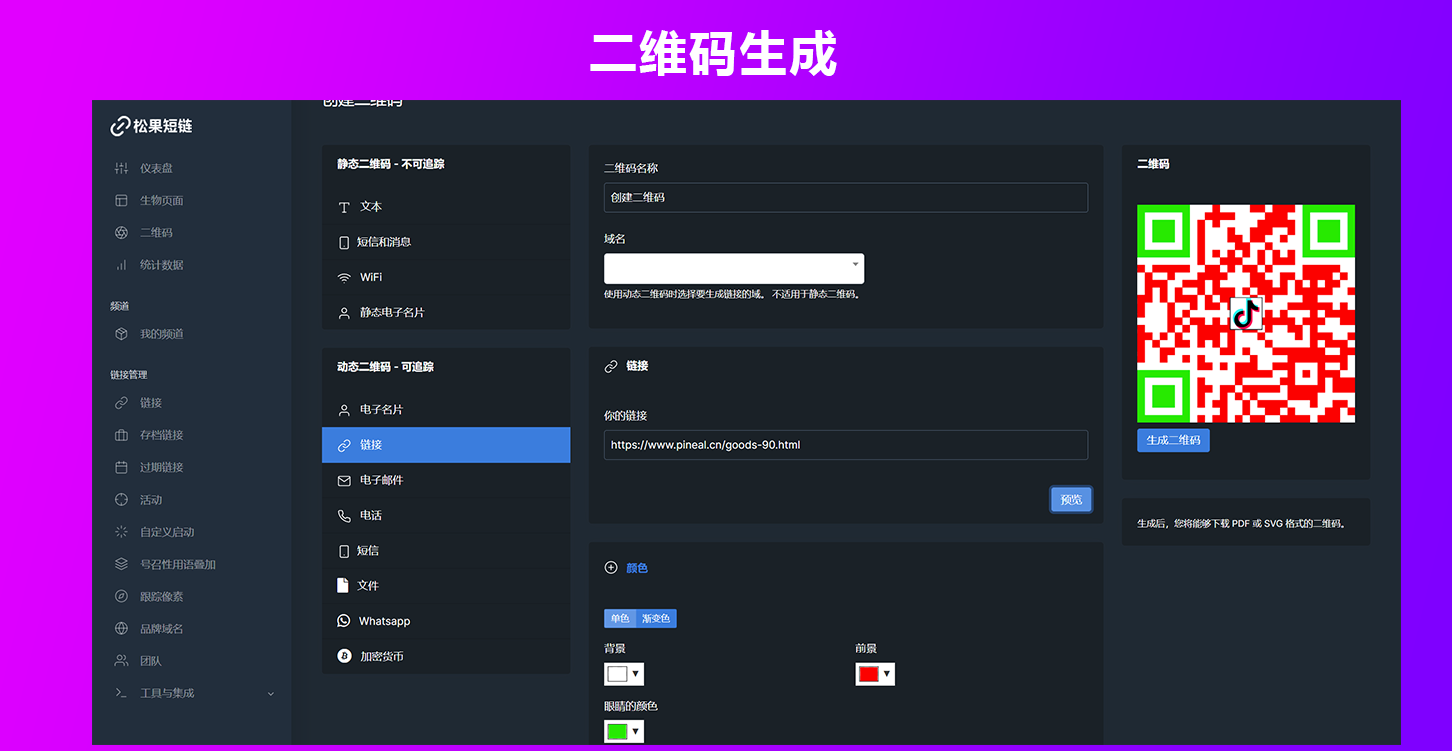This screenshot has width=1452, height=751.
Task: Click the Whatsapp icon entry
Action: pyautogui.click(x=344, y=621)
